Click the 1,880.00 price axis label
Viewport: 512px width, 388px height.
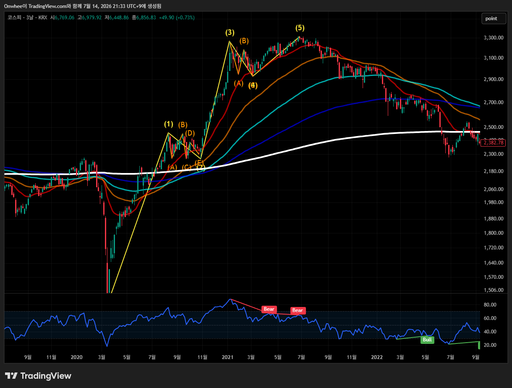pyautogui.click(x=494, y=219)
